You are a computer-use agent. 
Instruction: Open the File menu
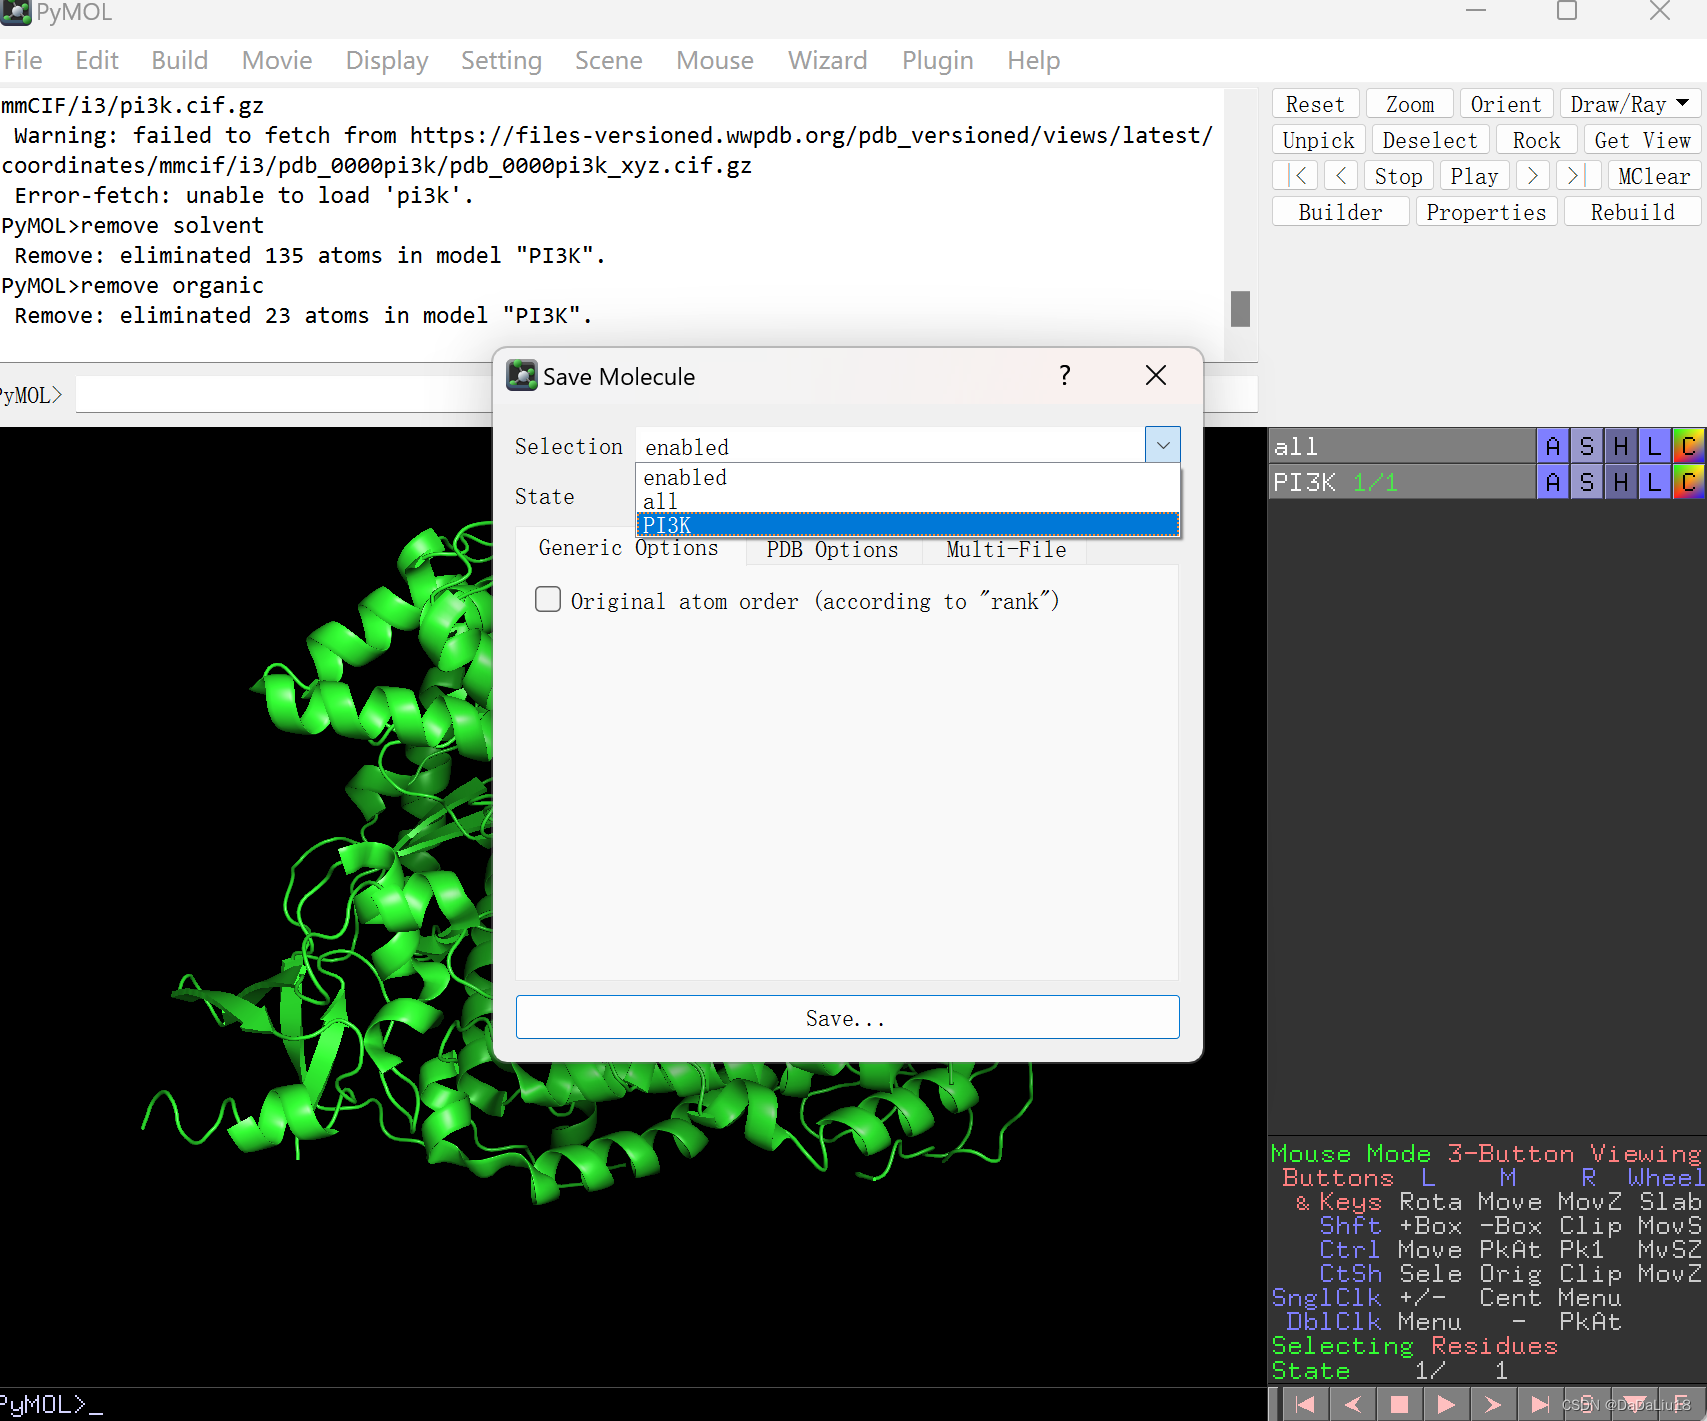point(23,60)
